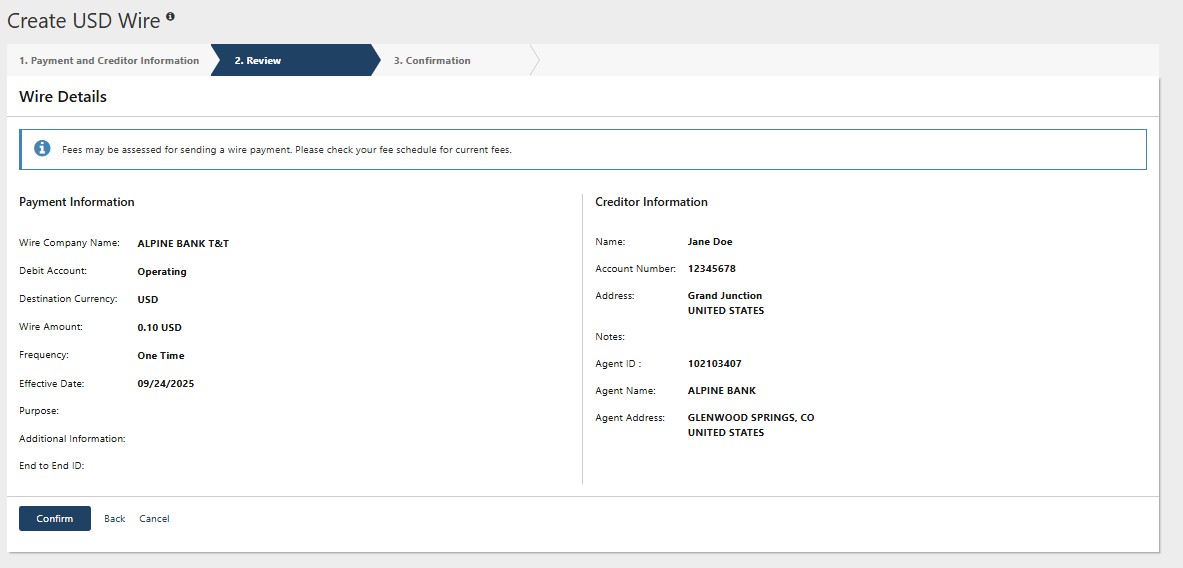Click the Back link

point(115,519)
